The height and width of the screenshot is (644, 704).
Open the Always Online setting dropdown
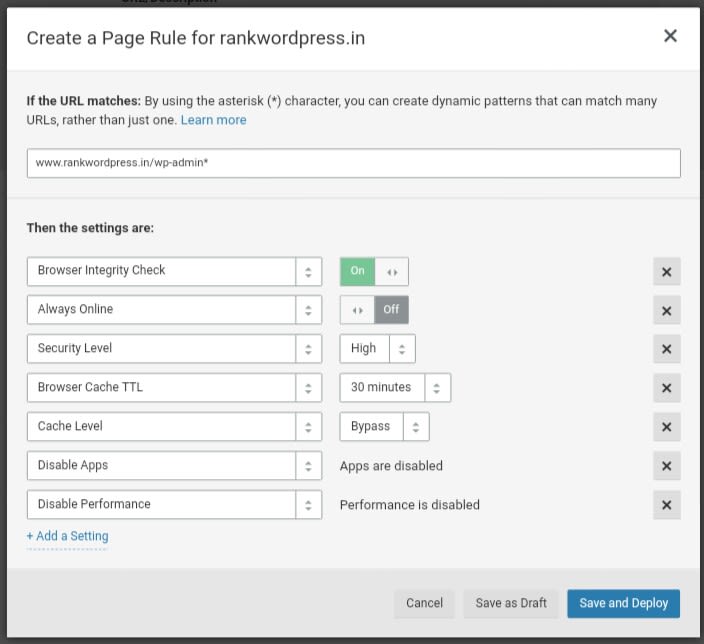(174, 310)
